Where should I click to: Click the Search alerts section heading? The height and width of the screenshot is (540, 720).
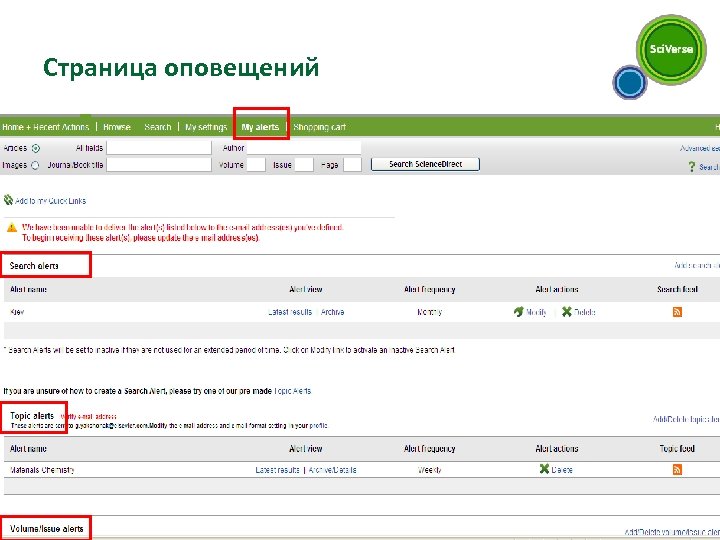point(34,266)
